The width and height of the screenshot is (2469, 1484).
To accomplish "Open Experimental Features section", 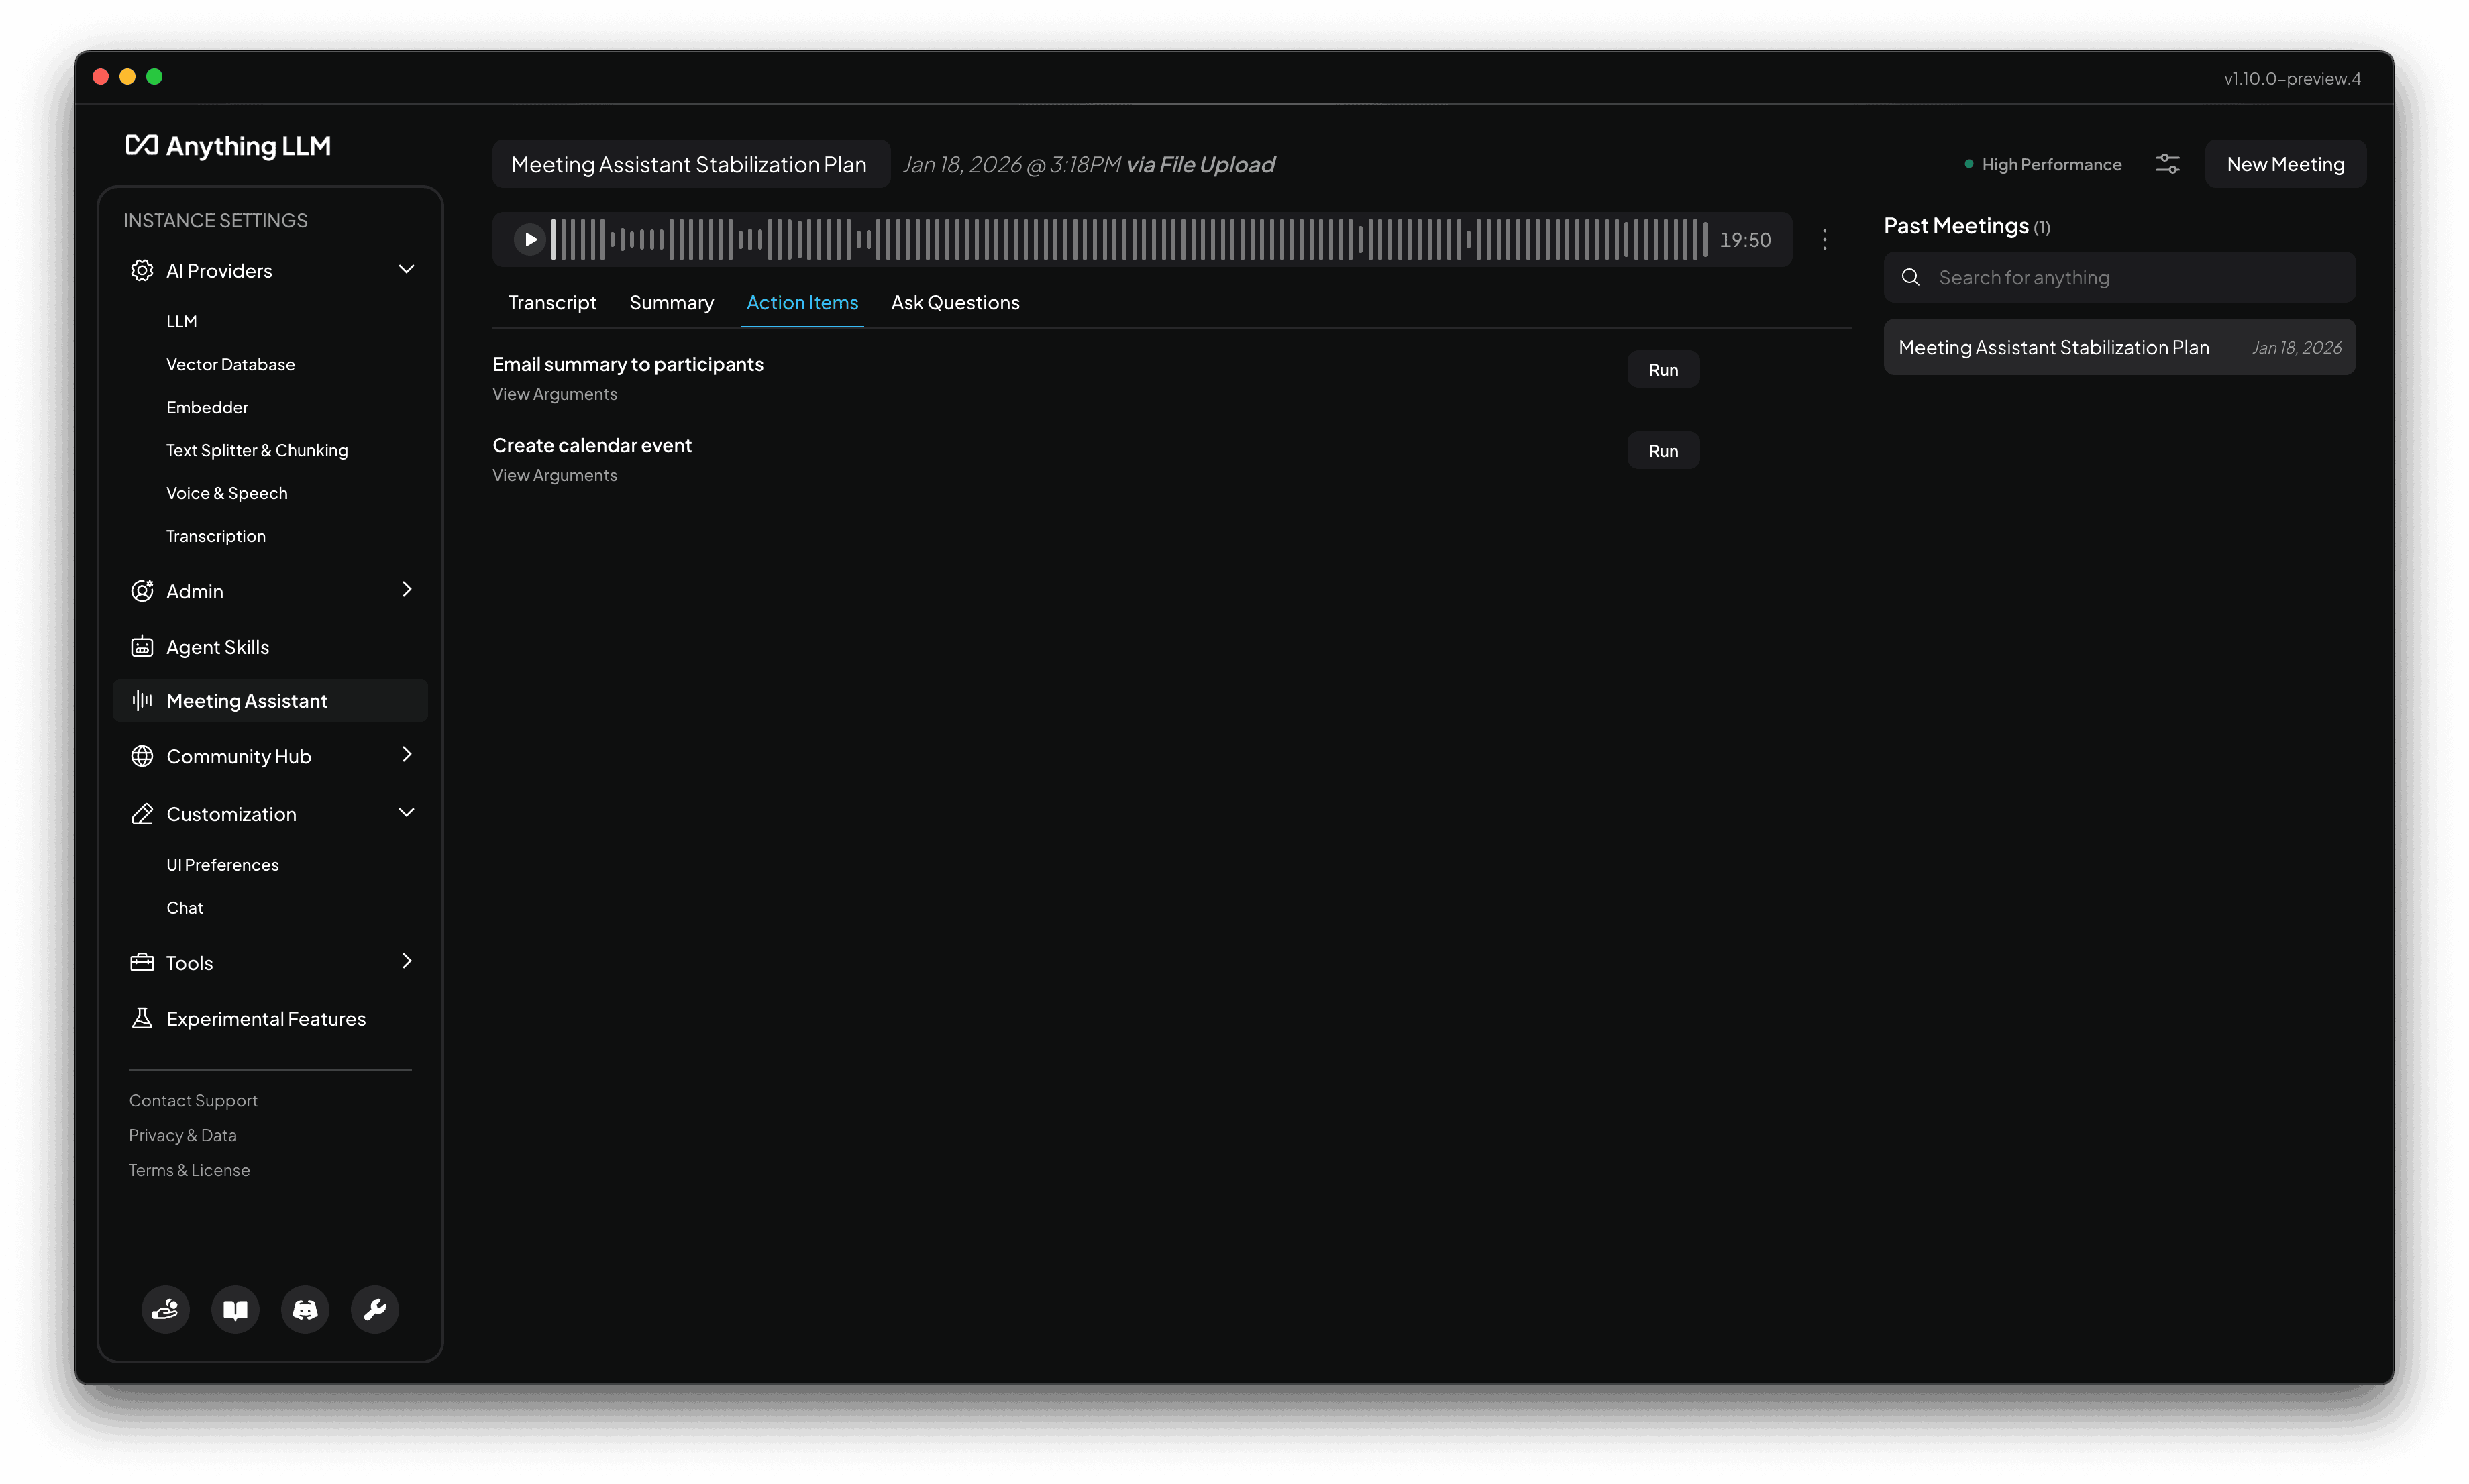I will 265,1018.
